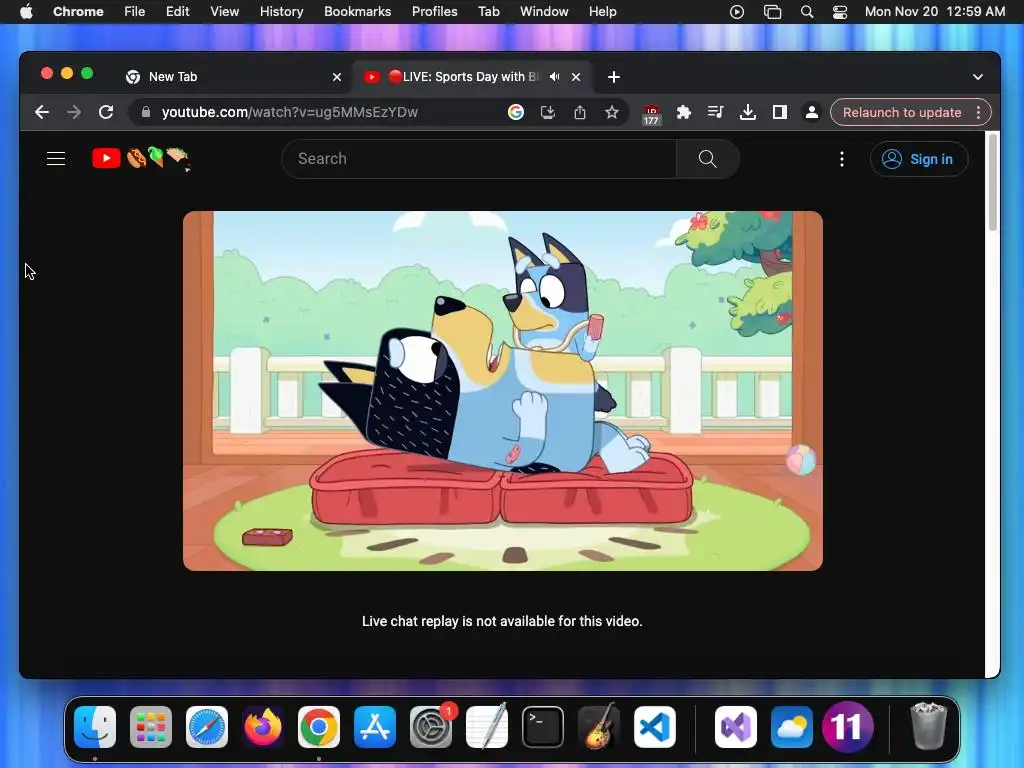Reload the page with the refresh icon
1024x768 pixels.
(106, 112)
